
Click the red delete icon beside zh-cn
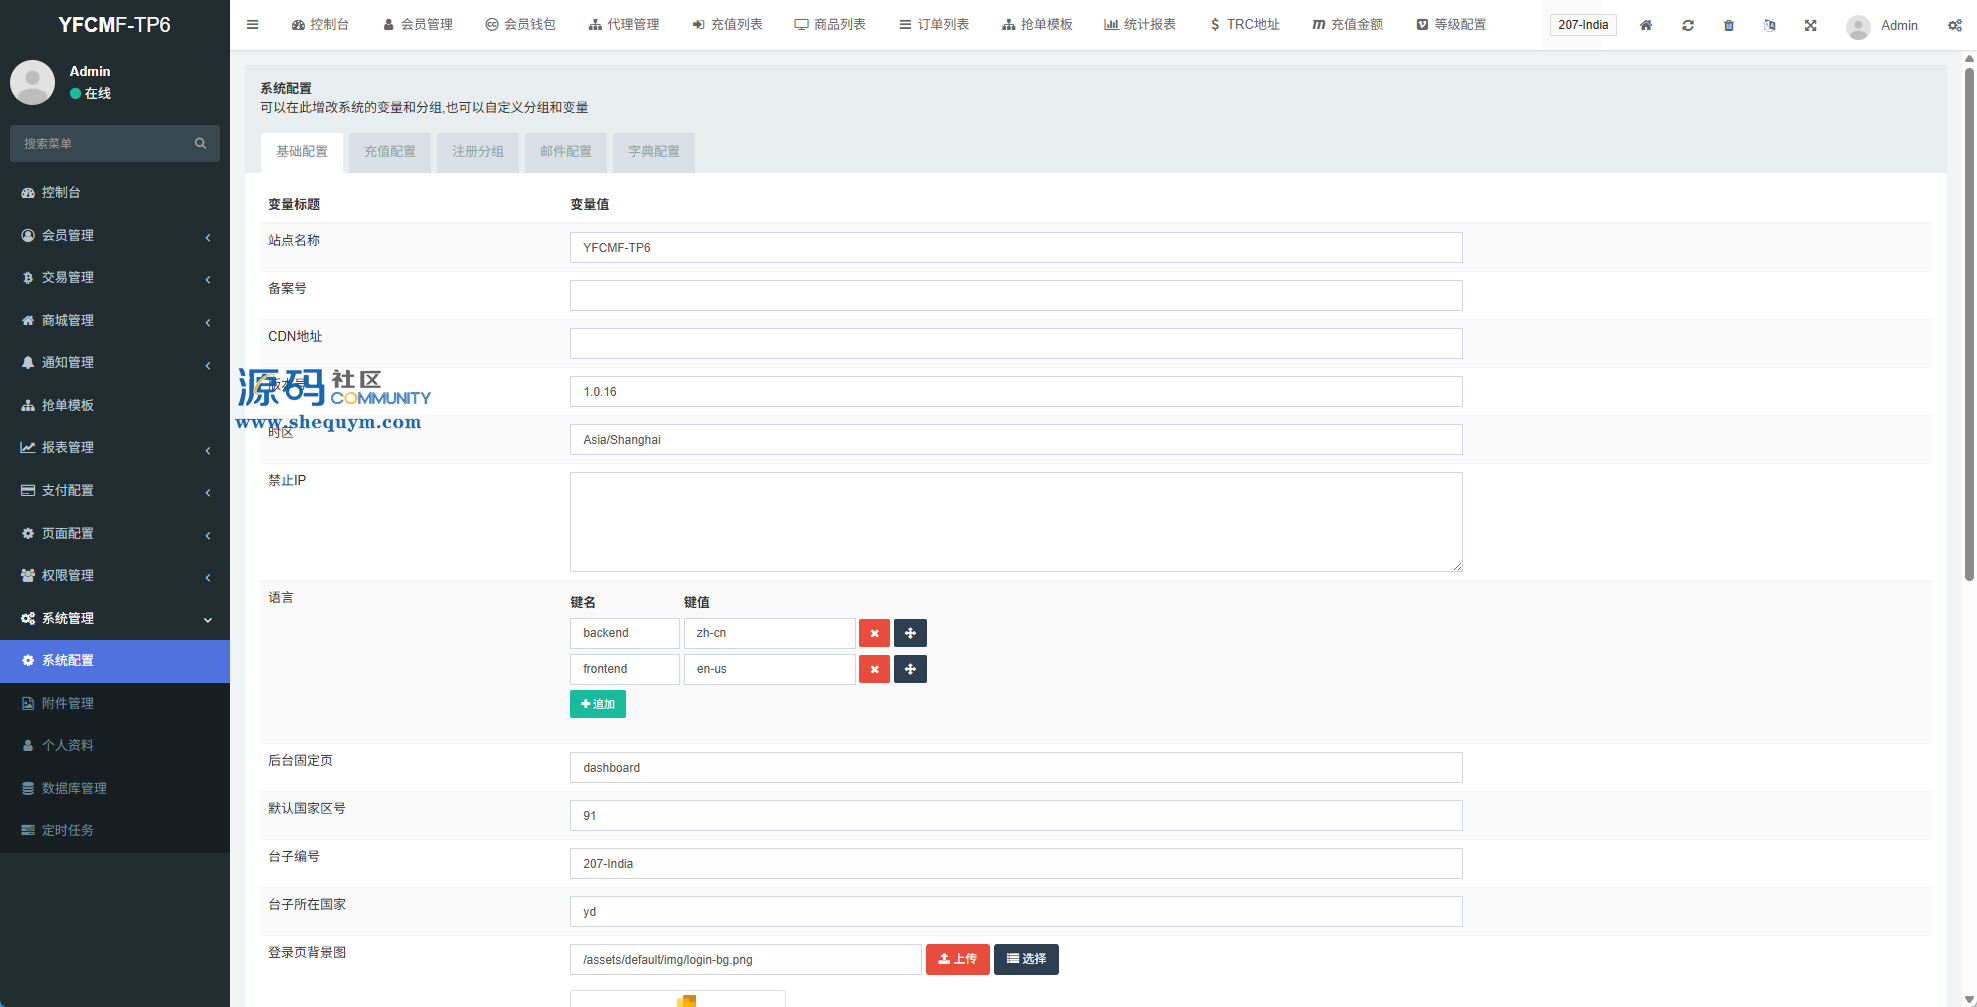tap(874, 633)
